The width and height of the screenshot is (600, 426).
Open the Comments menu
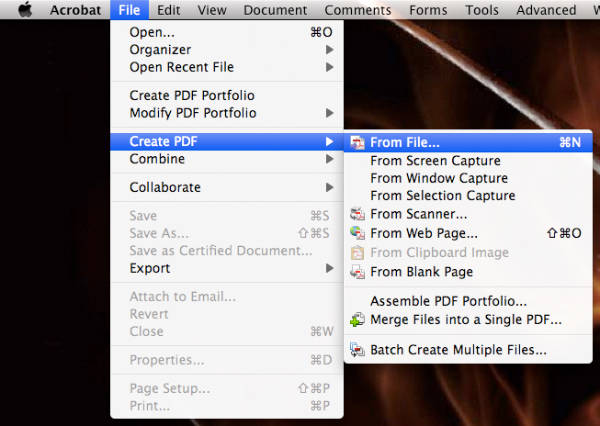click(x=358, y=10)
